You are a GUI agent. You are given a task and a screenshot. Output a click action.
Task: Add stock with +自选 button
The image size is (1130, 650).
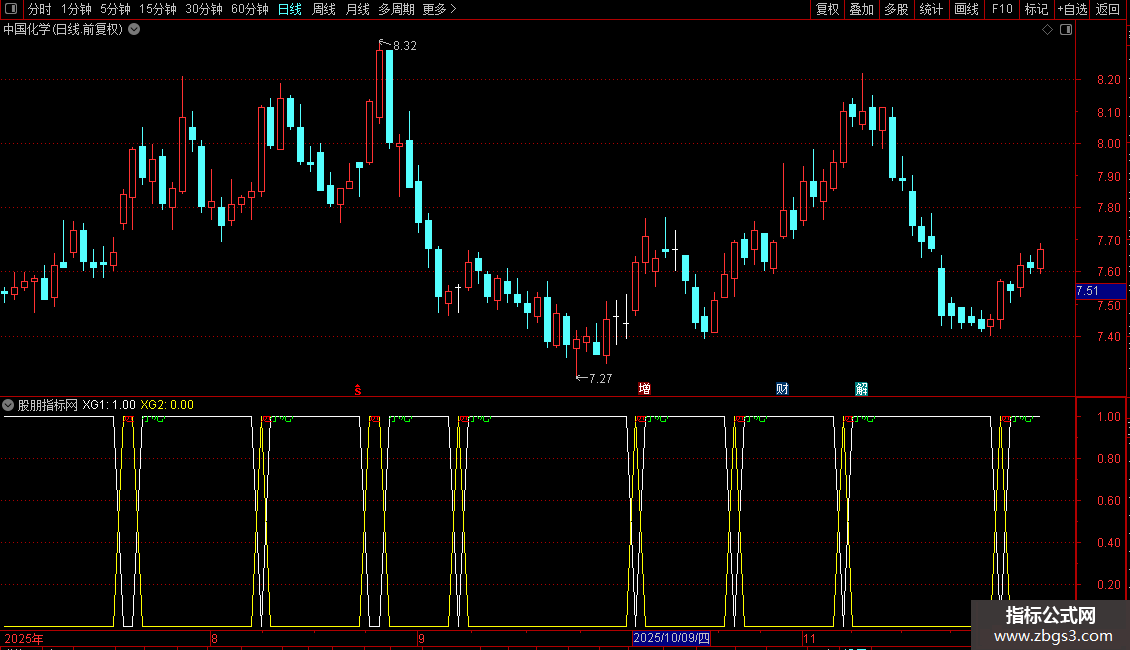1072,9
